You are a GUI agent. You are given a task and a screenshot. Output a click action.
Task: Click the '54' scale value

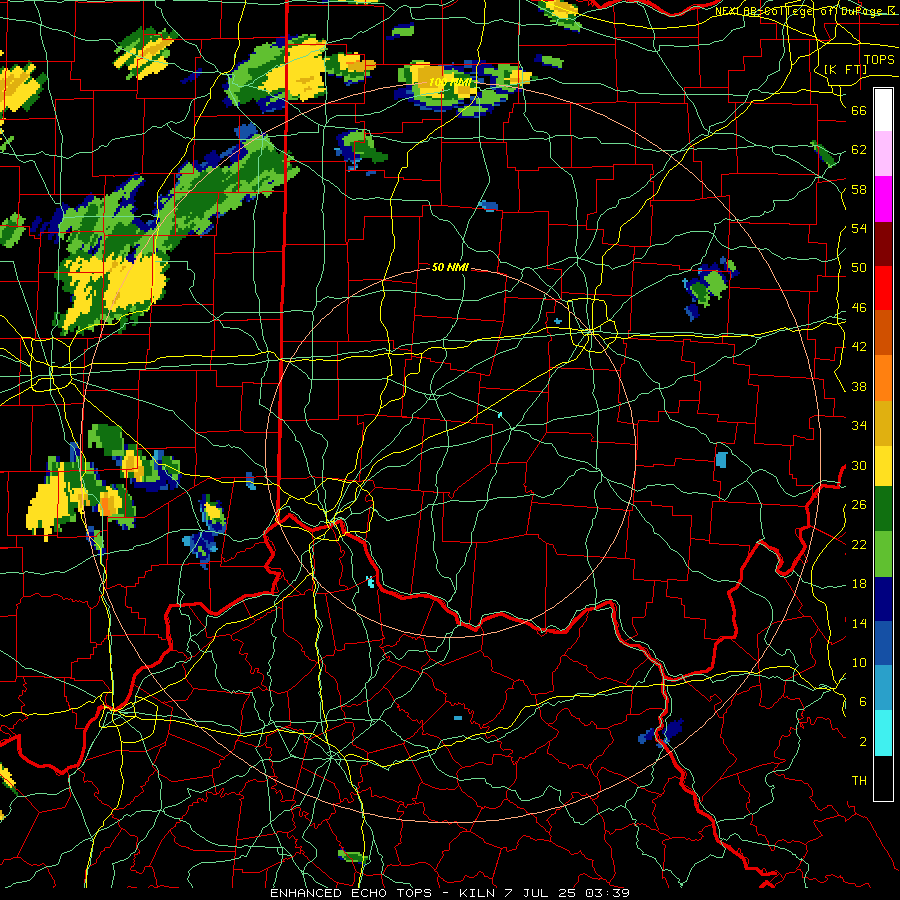[859, 228]
